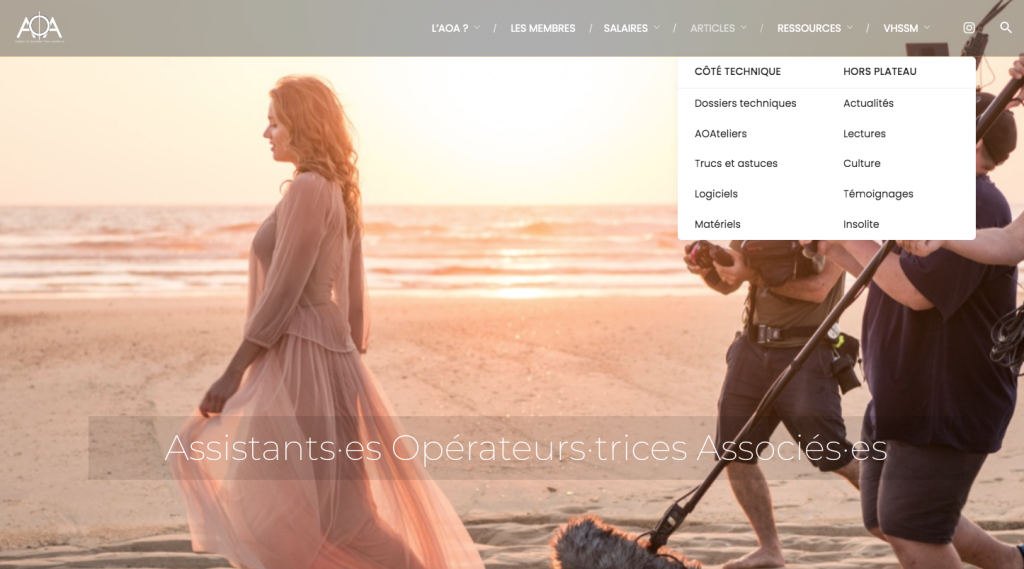This screenshot has height=569, width=1024.
Task: Select Culture in the dropdown
Action: click(861, 163)
